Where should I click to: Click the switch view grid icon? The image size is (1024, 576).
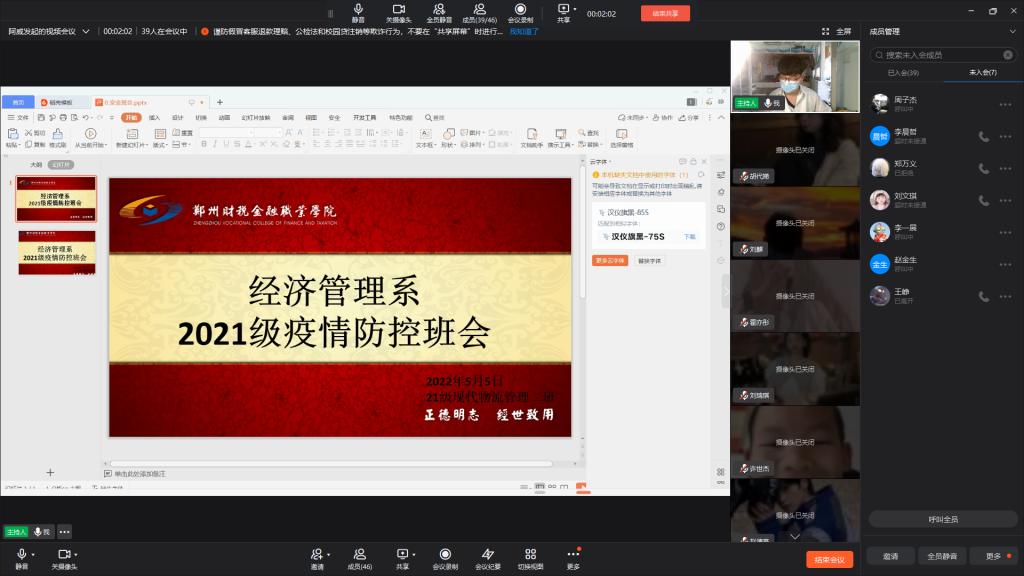click(530, 558)
